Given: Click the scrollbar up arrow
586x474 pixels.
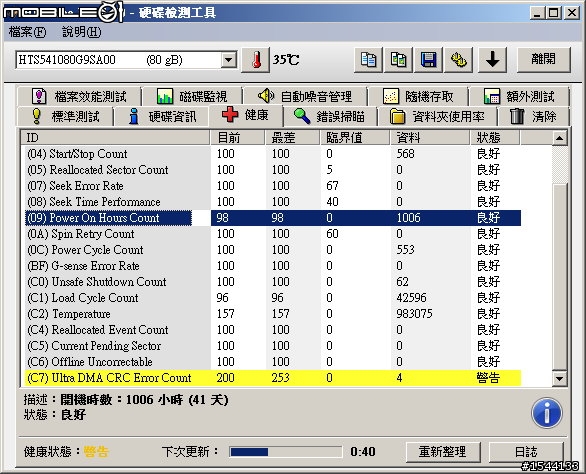Looking at the screenshot, I should tap(559, 138).
